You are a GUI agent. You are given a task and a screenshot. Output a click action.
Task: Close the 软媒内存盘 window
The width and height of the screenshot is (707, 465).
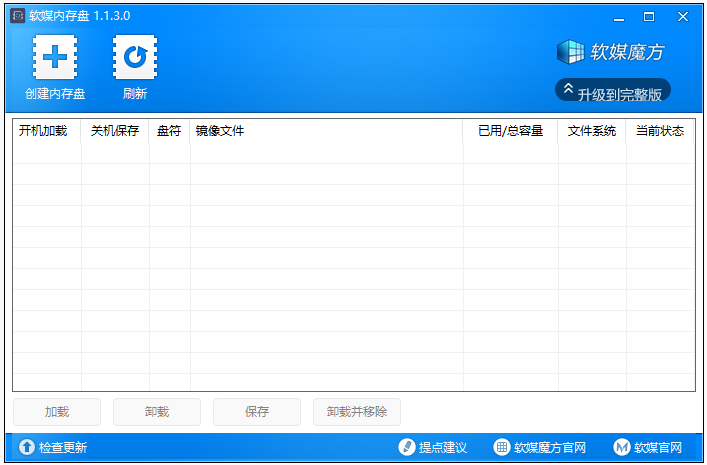coord(683,17)
